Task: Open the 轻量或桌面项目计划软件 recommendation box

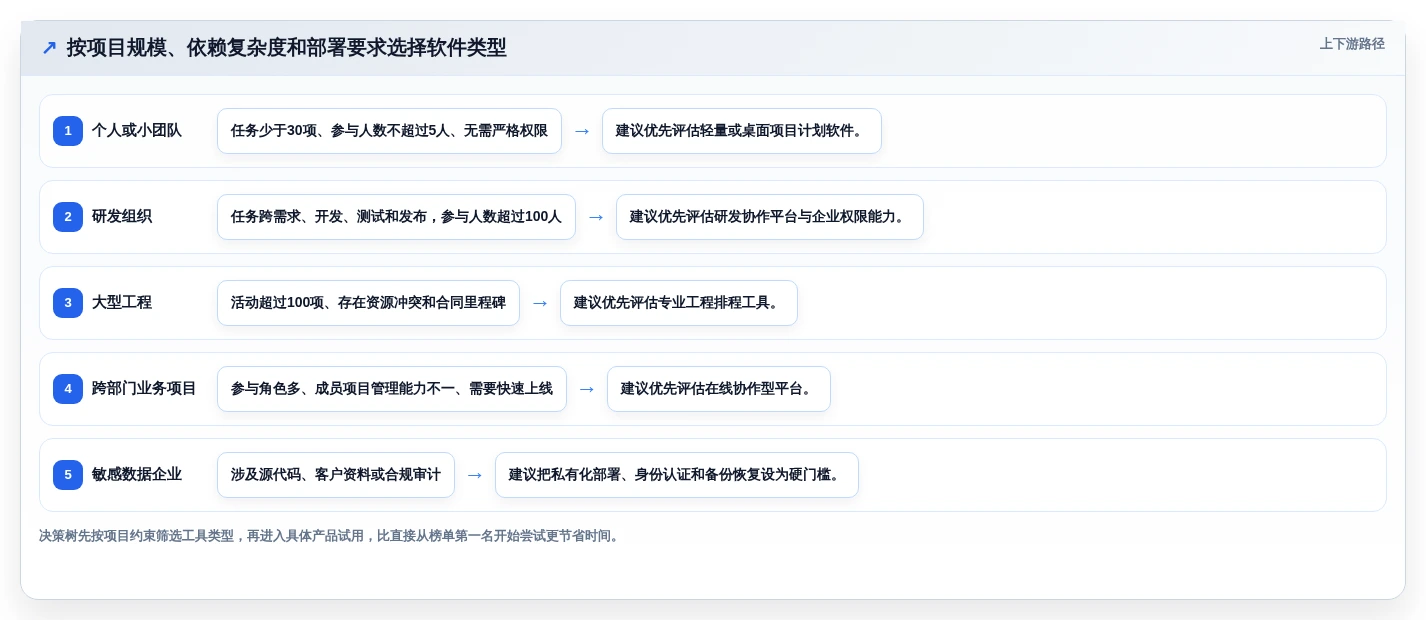Action: click(742, 131)
